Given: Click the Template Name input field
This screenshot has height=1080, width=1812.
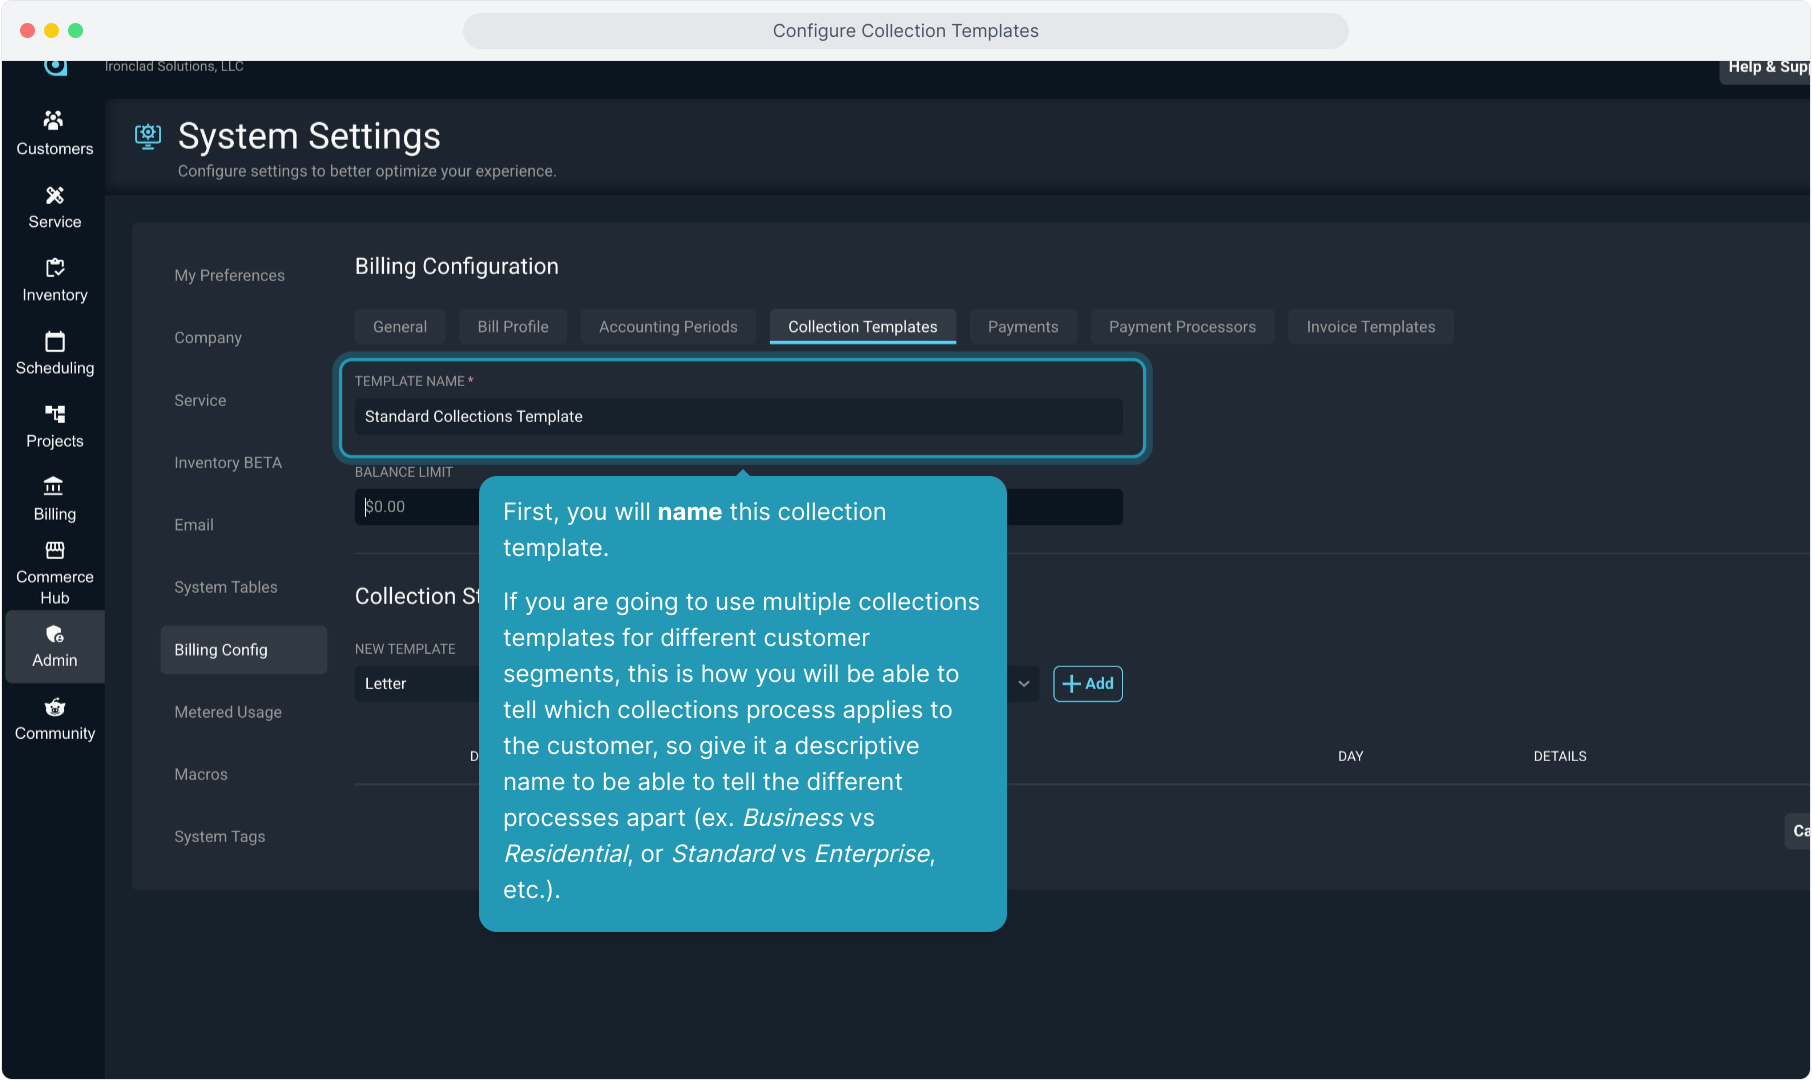Looking at the screenshot, I should [738, 417].
